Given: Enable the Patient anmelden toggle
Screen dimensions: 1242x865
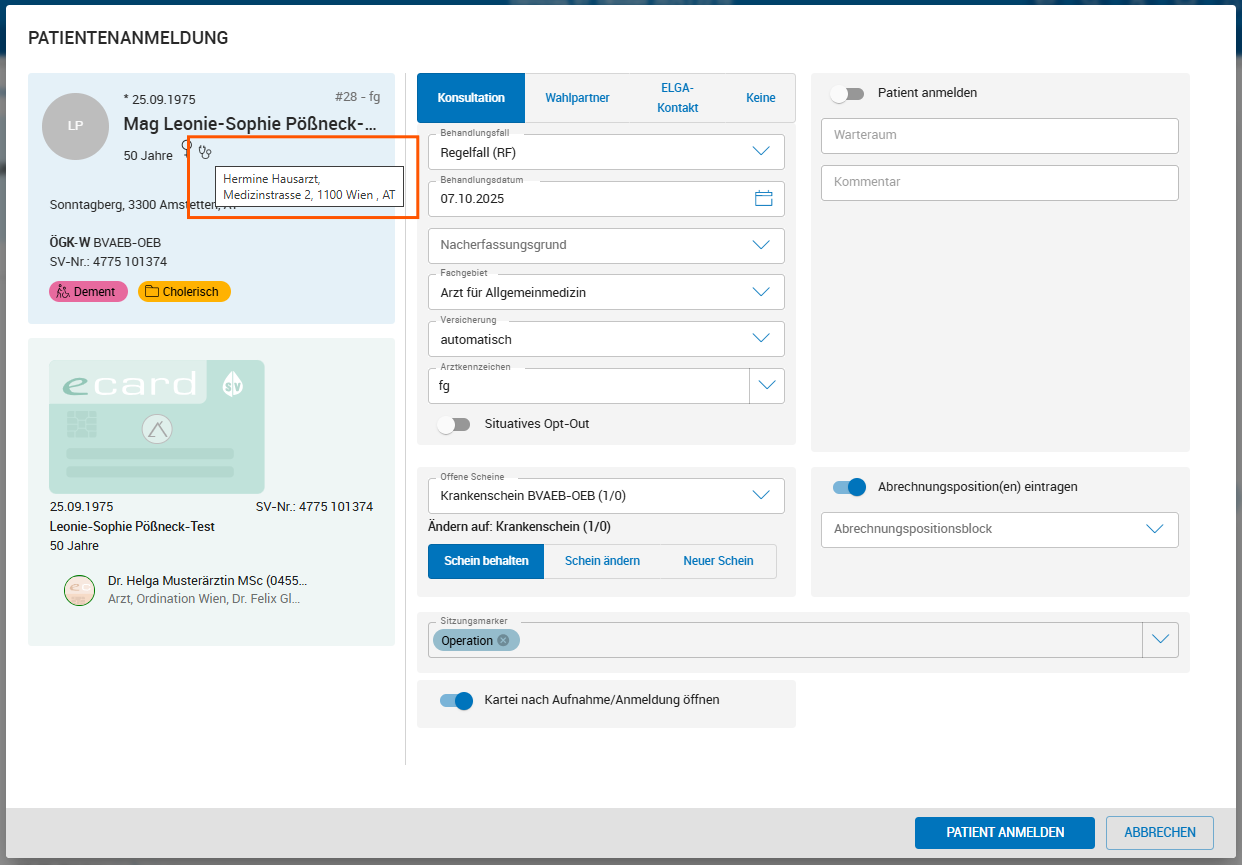Looking at the screenshot, I should click(x=847, y=93).
